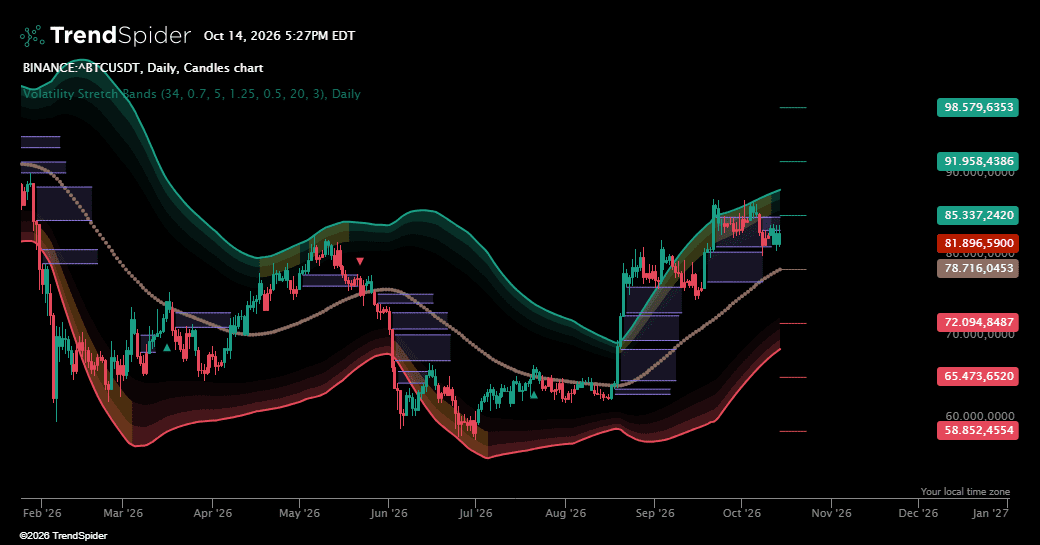Click the brown 78.716,0453 midline label
Screen dimensions: 1040x545
pos(978,269)
